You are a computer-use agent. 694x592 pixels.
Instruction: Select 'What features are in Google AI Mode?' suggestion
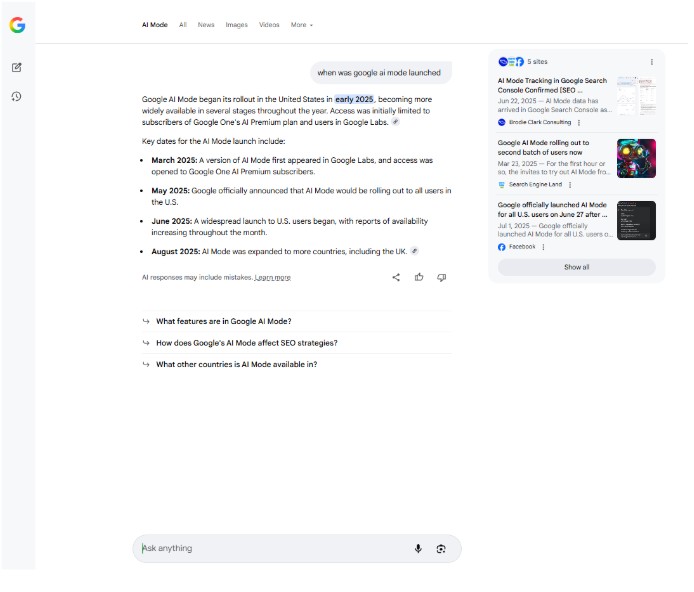pyautogui.click(x=223, y=321)
